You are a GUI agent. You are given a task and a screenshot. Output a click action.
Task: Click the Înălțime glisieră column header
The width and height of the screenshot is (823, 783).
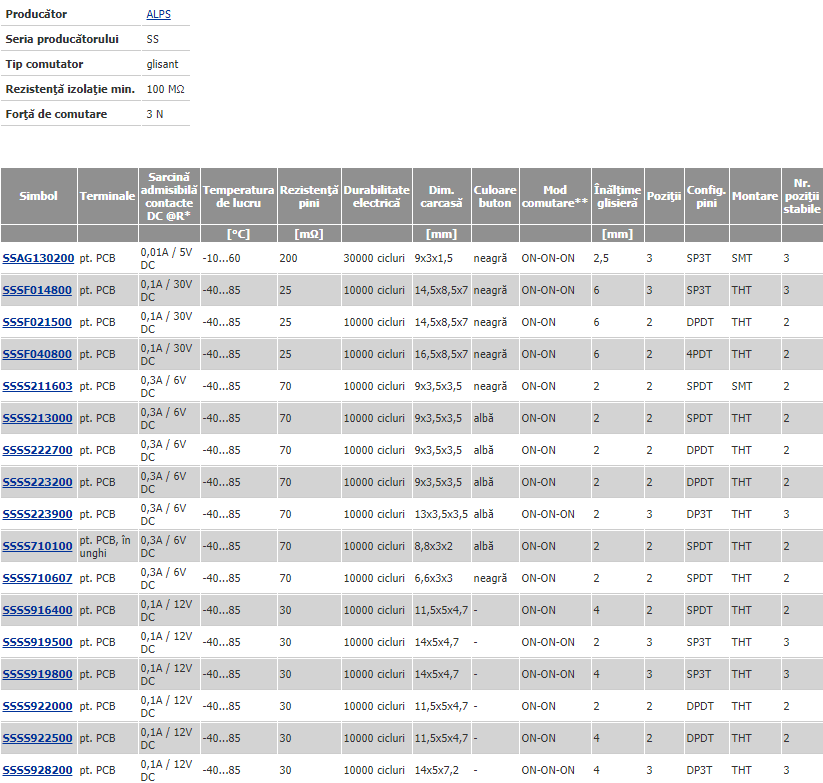tap(618, 196)
